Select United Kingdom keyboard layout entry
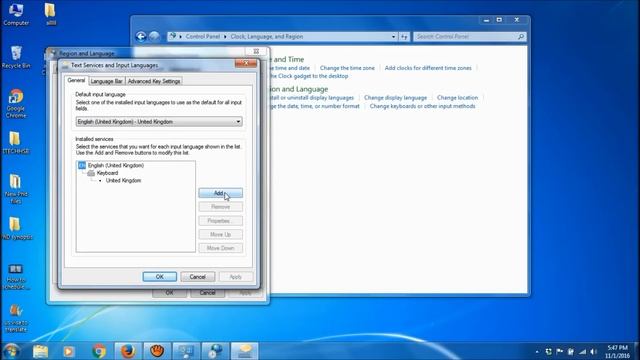This screenshot has height=360, width=640. coord(123,180)
